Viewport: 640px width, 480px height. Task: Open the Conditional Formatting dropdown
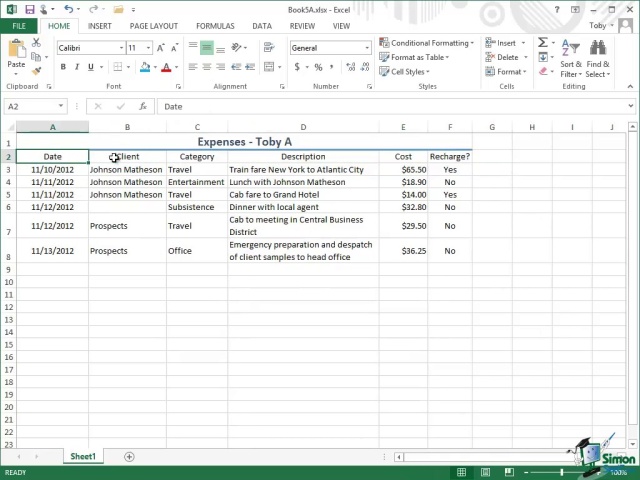tap(427, 43)
